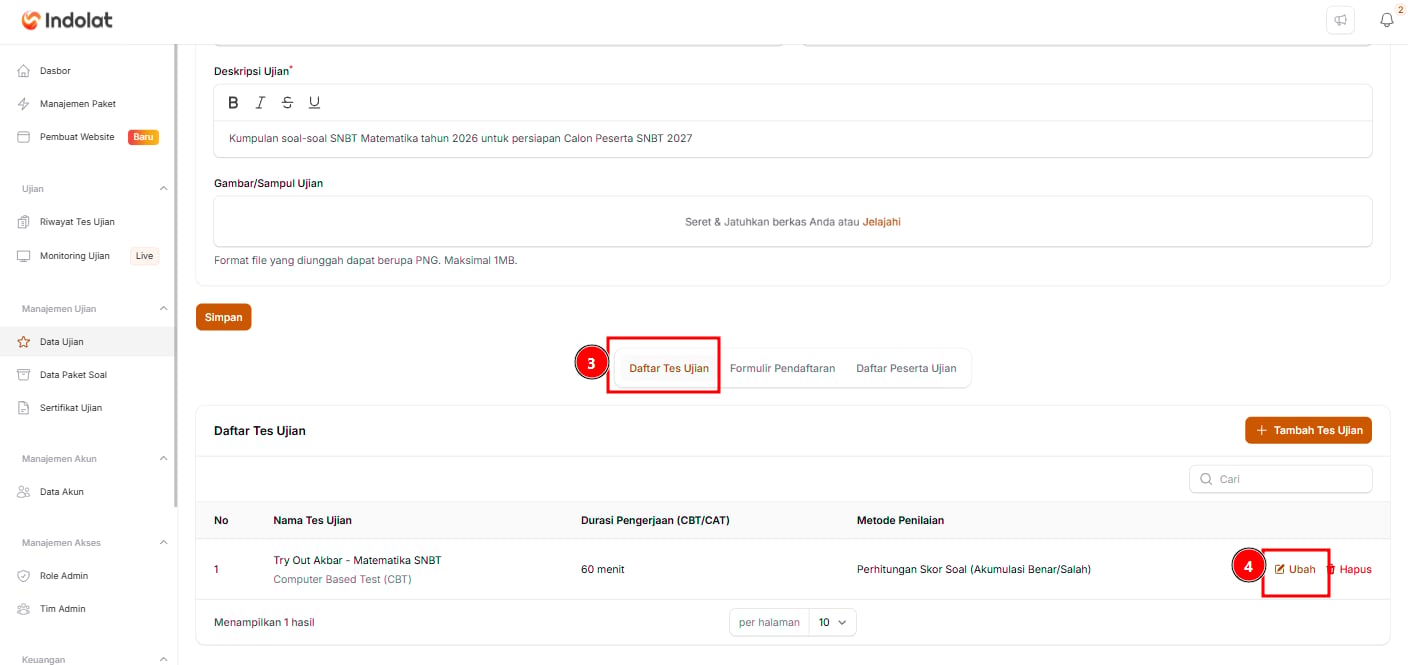Go to Monitoring Ujian
The width and height of the screenshot is (1408, 665).
coord(88,256)
